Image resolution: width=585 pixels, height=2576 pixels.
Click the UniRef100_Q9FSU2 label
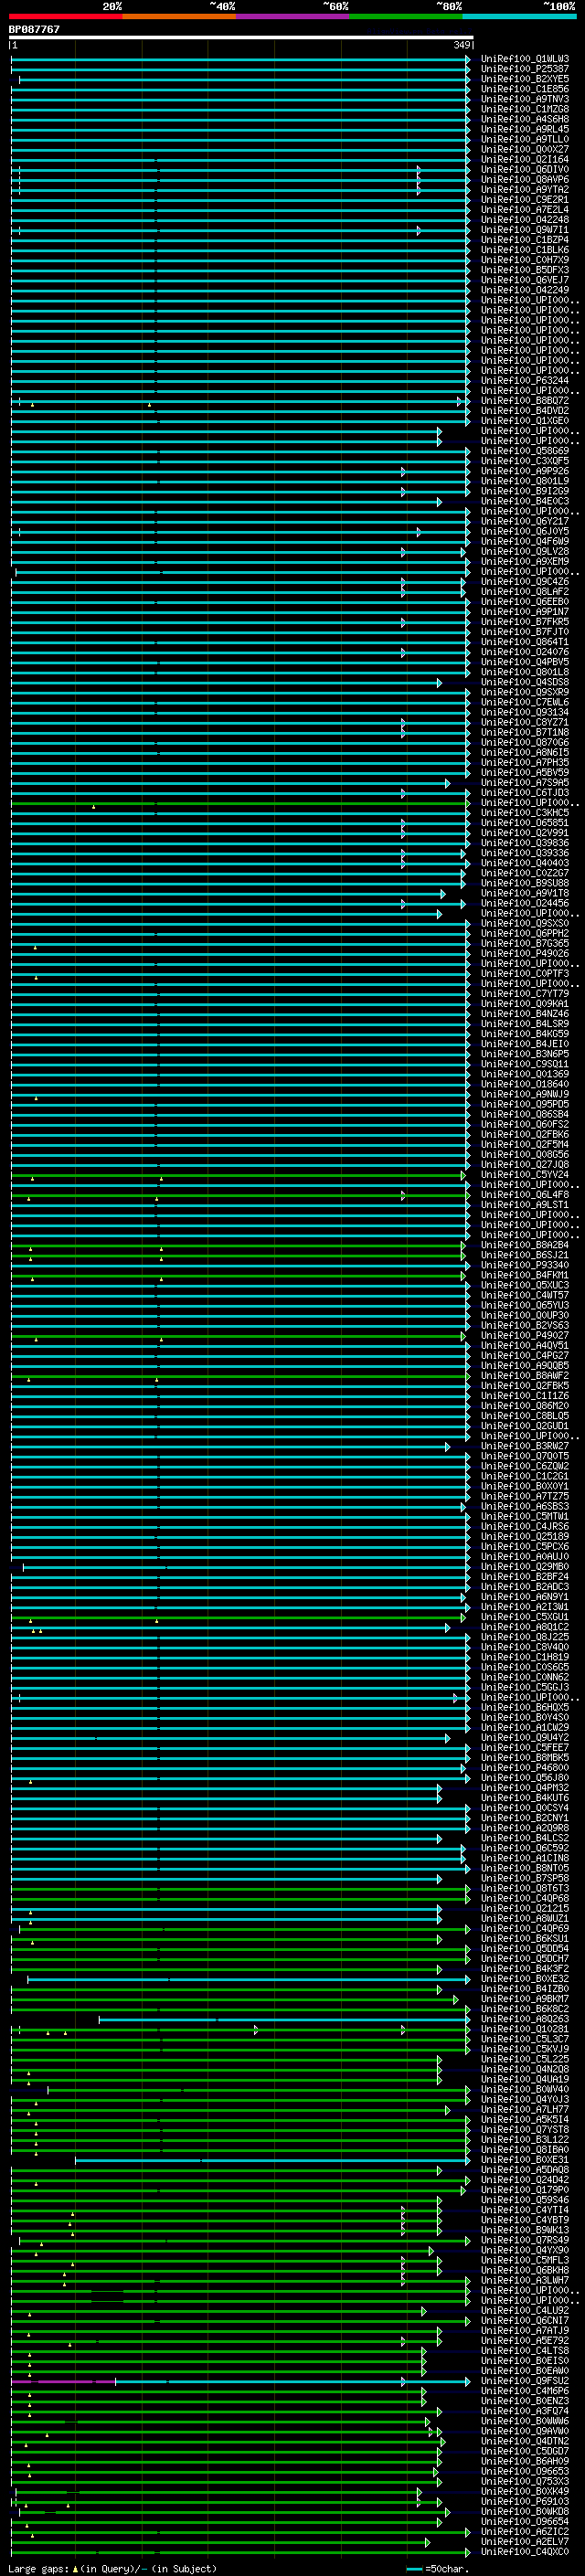pyautogui.click(x=524, y=2381)
